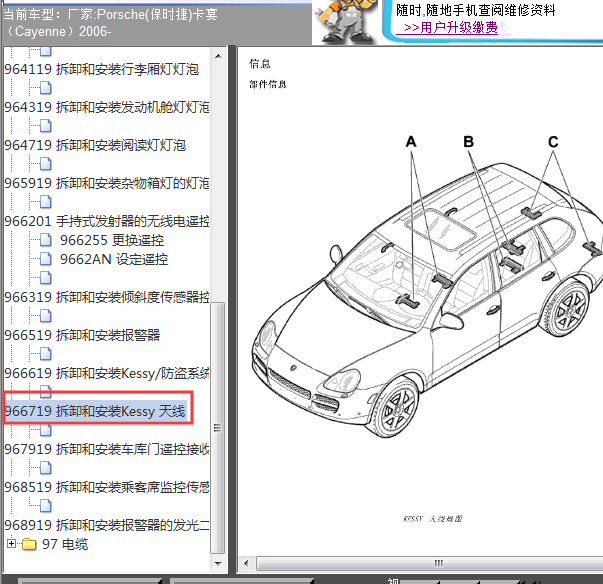Click the mechanic mascot image in header

point(345,21)
